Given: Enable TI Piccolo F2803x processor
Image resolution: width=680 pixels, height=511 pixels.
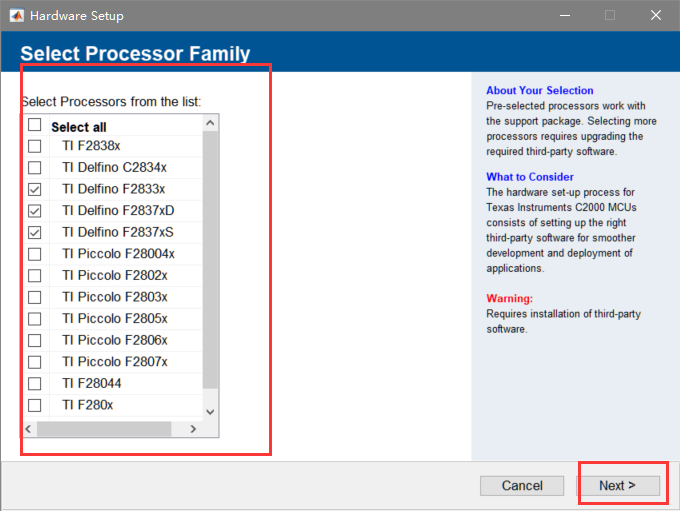Looking at the screenshot, I should click(35, 297).
